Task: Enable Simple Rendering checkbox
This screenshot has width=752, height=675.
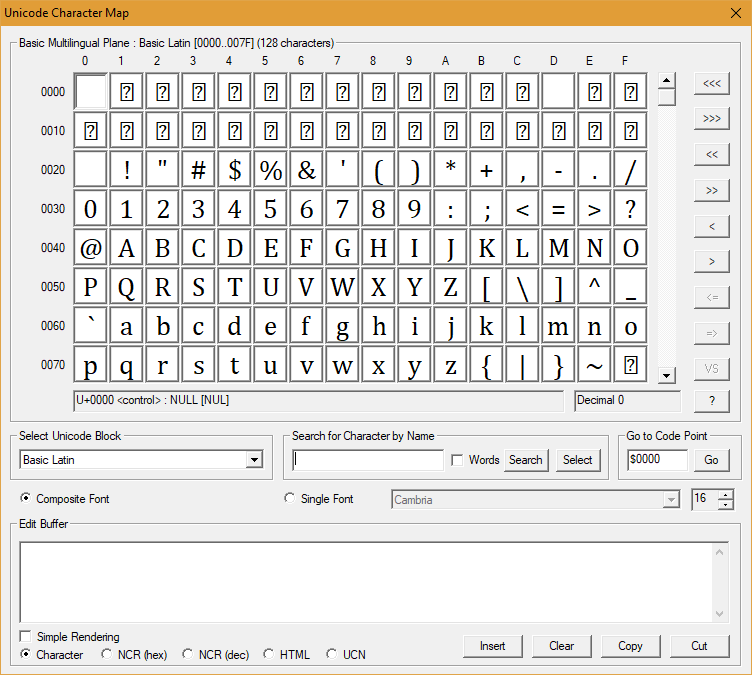Action: click(25, 637)
